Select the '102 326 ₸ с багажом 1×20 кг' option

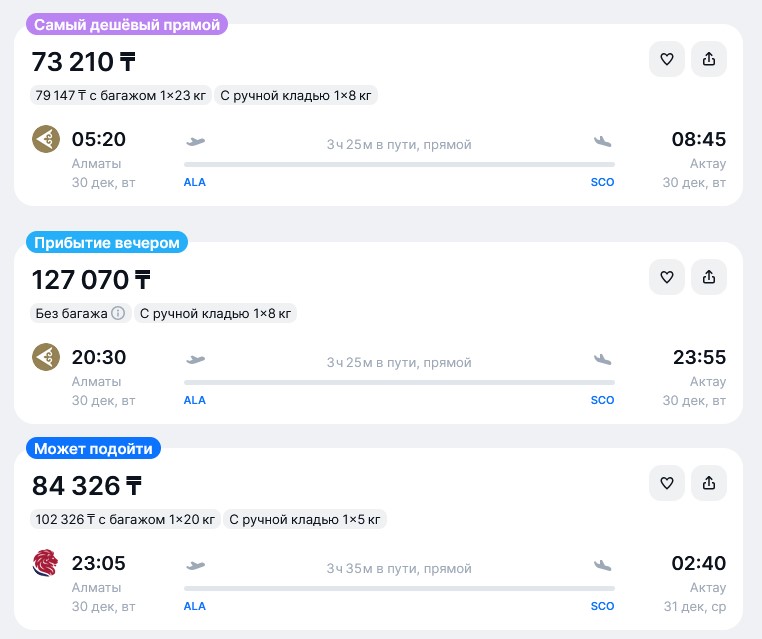tap(125, 519)
